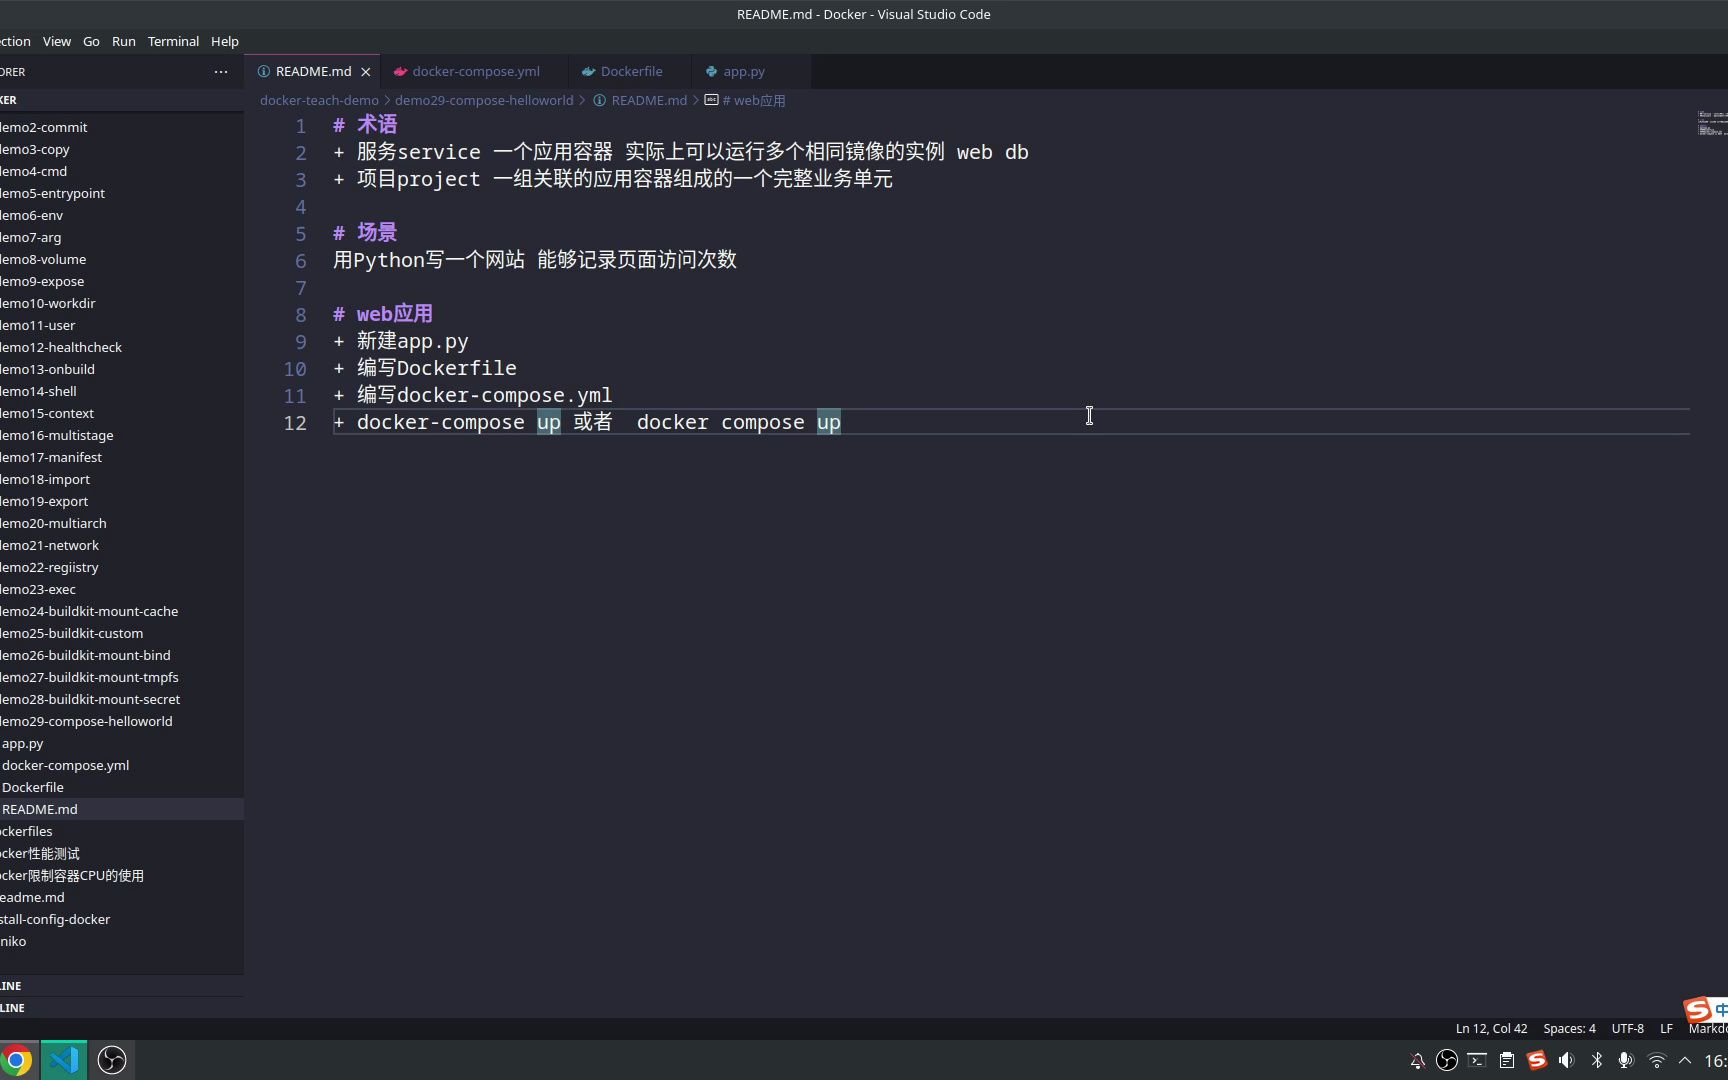1728x1080 pixels.
Task: Open the volume speaker tray icon
Action: coord(1567,1061)
